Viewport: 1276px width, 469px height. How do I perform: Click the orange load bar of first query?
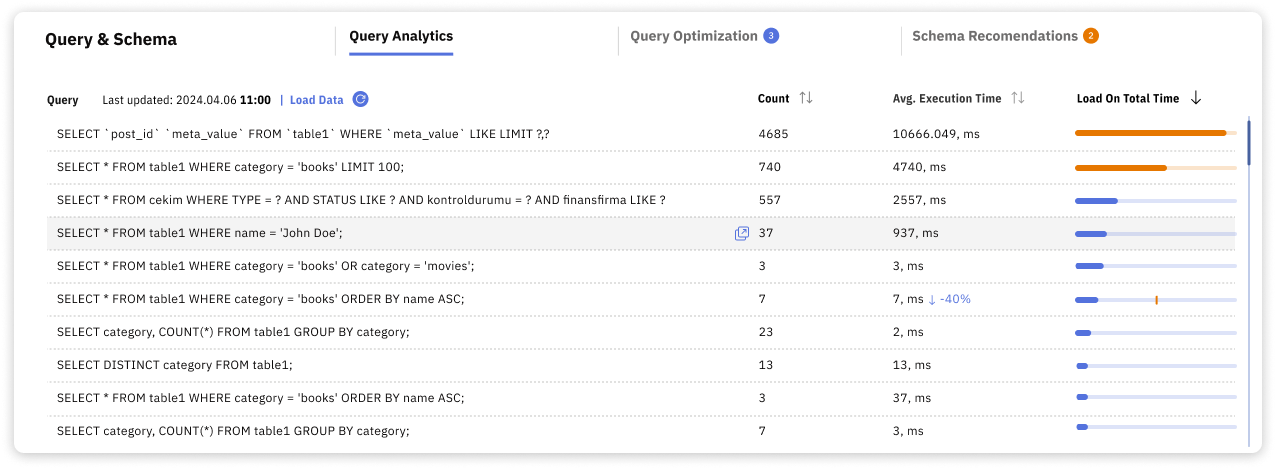click(1150, 133)
